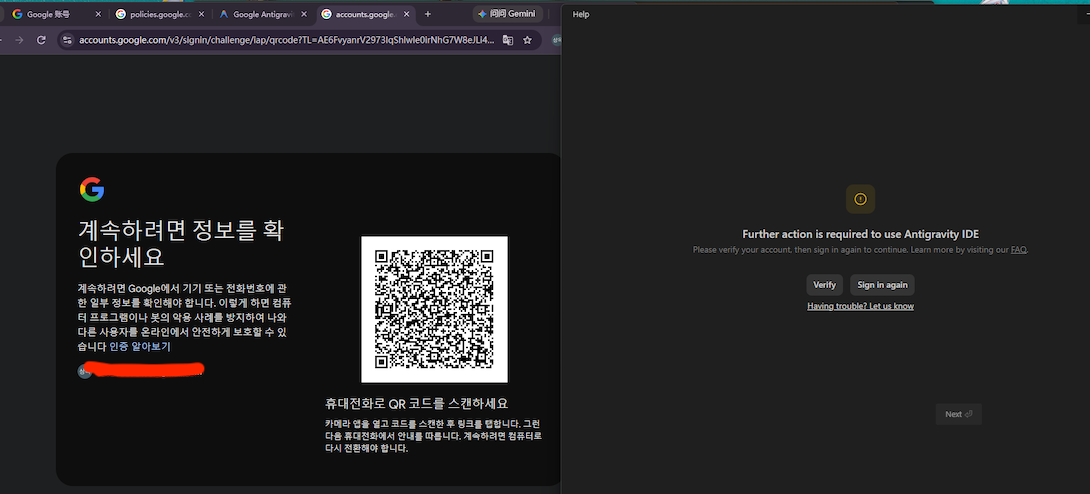Click the account avatar beside redacted email
The image size is (1090, 494).
pyautogui.click(x=84, y=372)
